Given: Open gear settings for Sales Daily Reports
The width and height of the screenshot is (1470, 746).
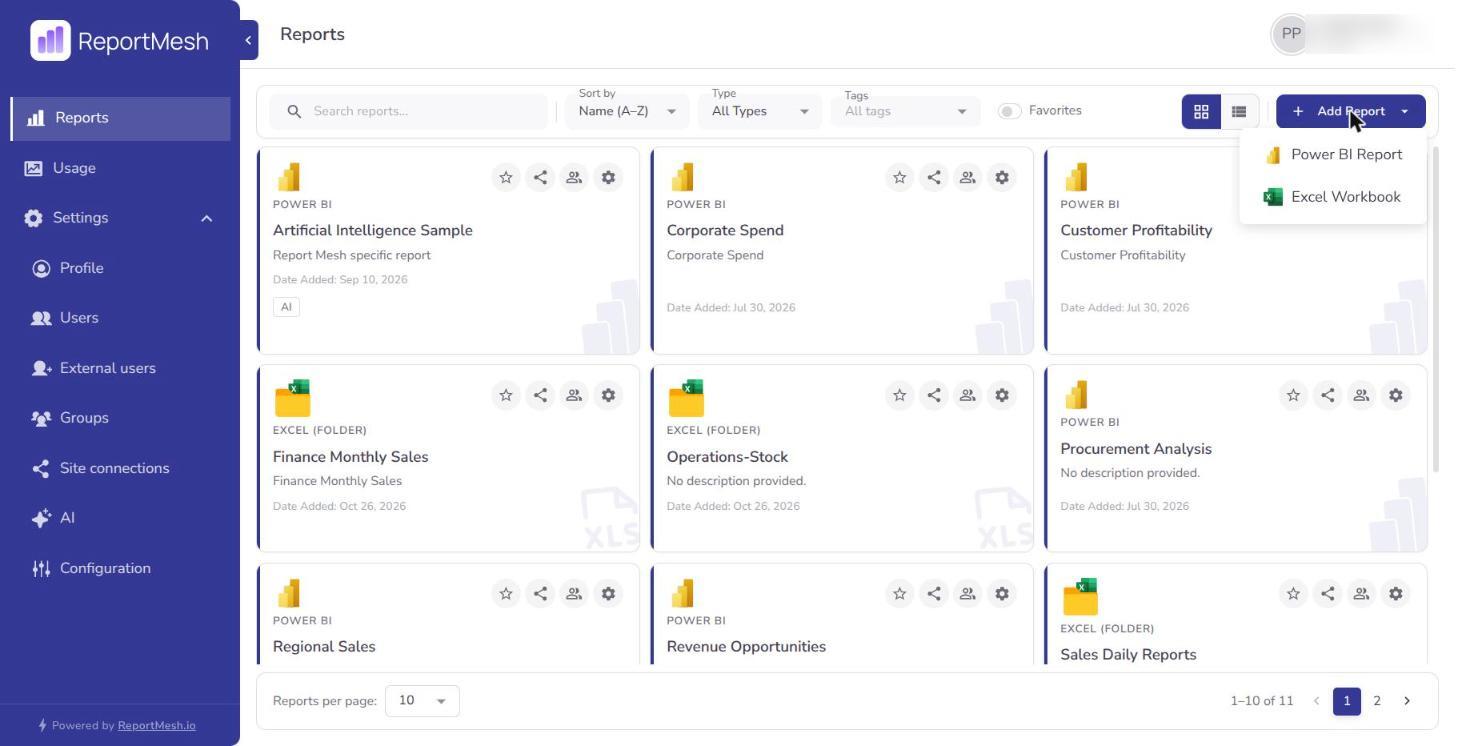Looking at the screenshot, I should 1396,593.
